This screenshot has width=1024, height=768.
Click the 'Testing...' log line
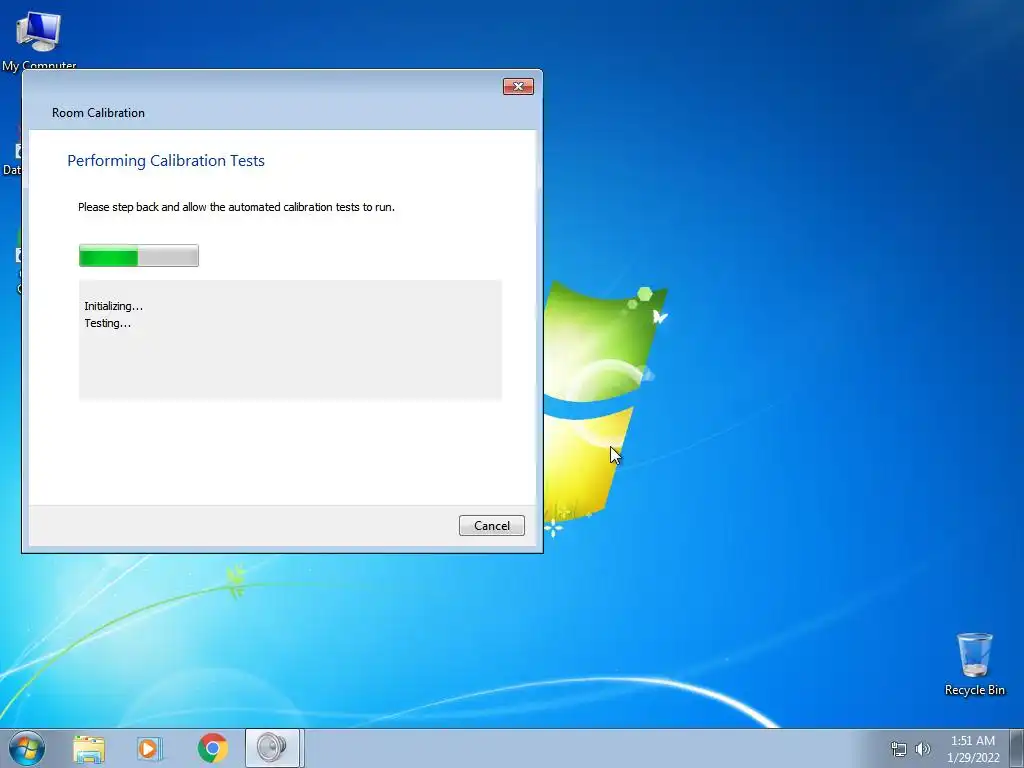(x=108, y=323)
